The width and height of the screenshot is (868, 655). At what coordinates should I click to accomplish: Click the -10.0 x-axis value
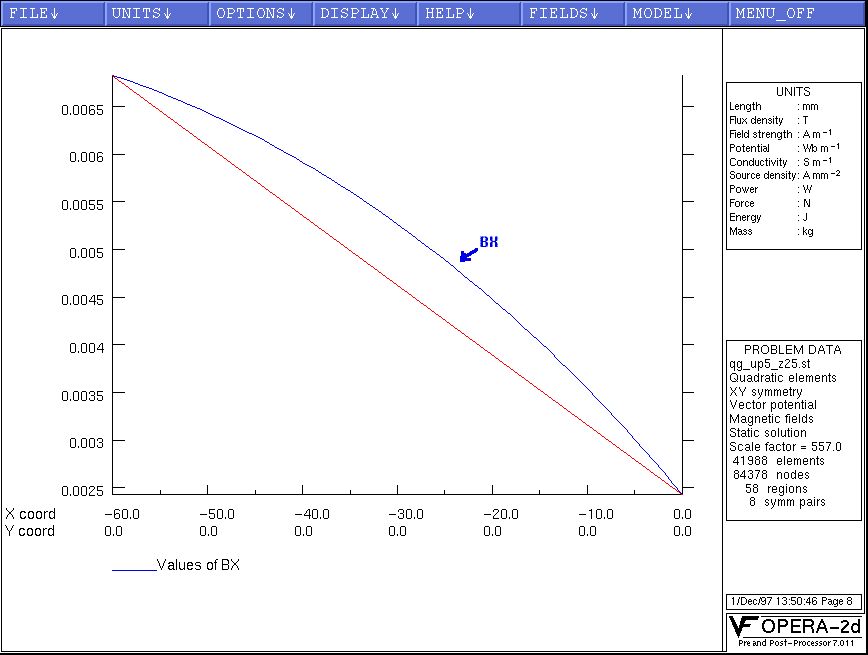596,514
